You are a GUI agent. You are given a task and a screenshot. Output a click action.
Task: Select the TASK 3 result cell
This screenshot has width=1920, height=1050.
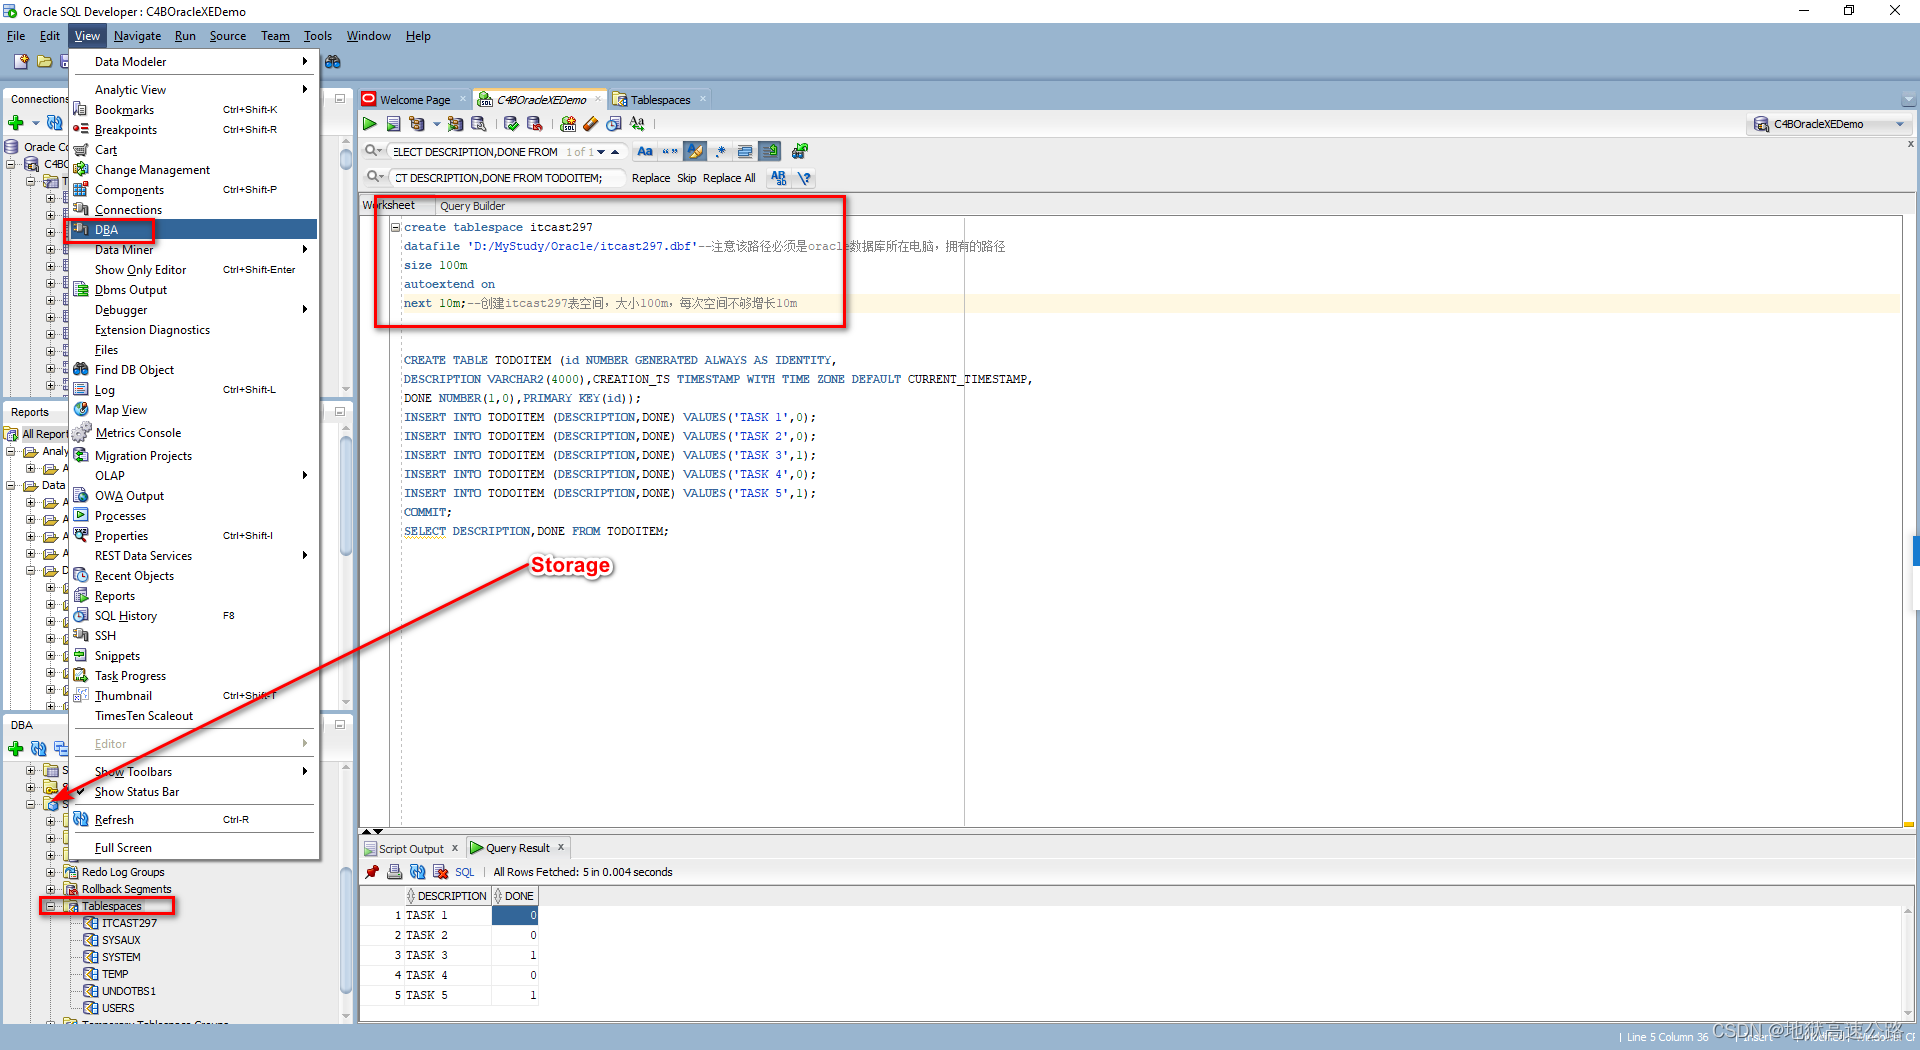[446, 955]
